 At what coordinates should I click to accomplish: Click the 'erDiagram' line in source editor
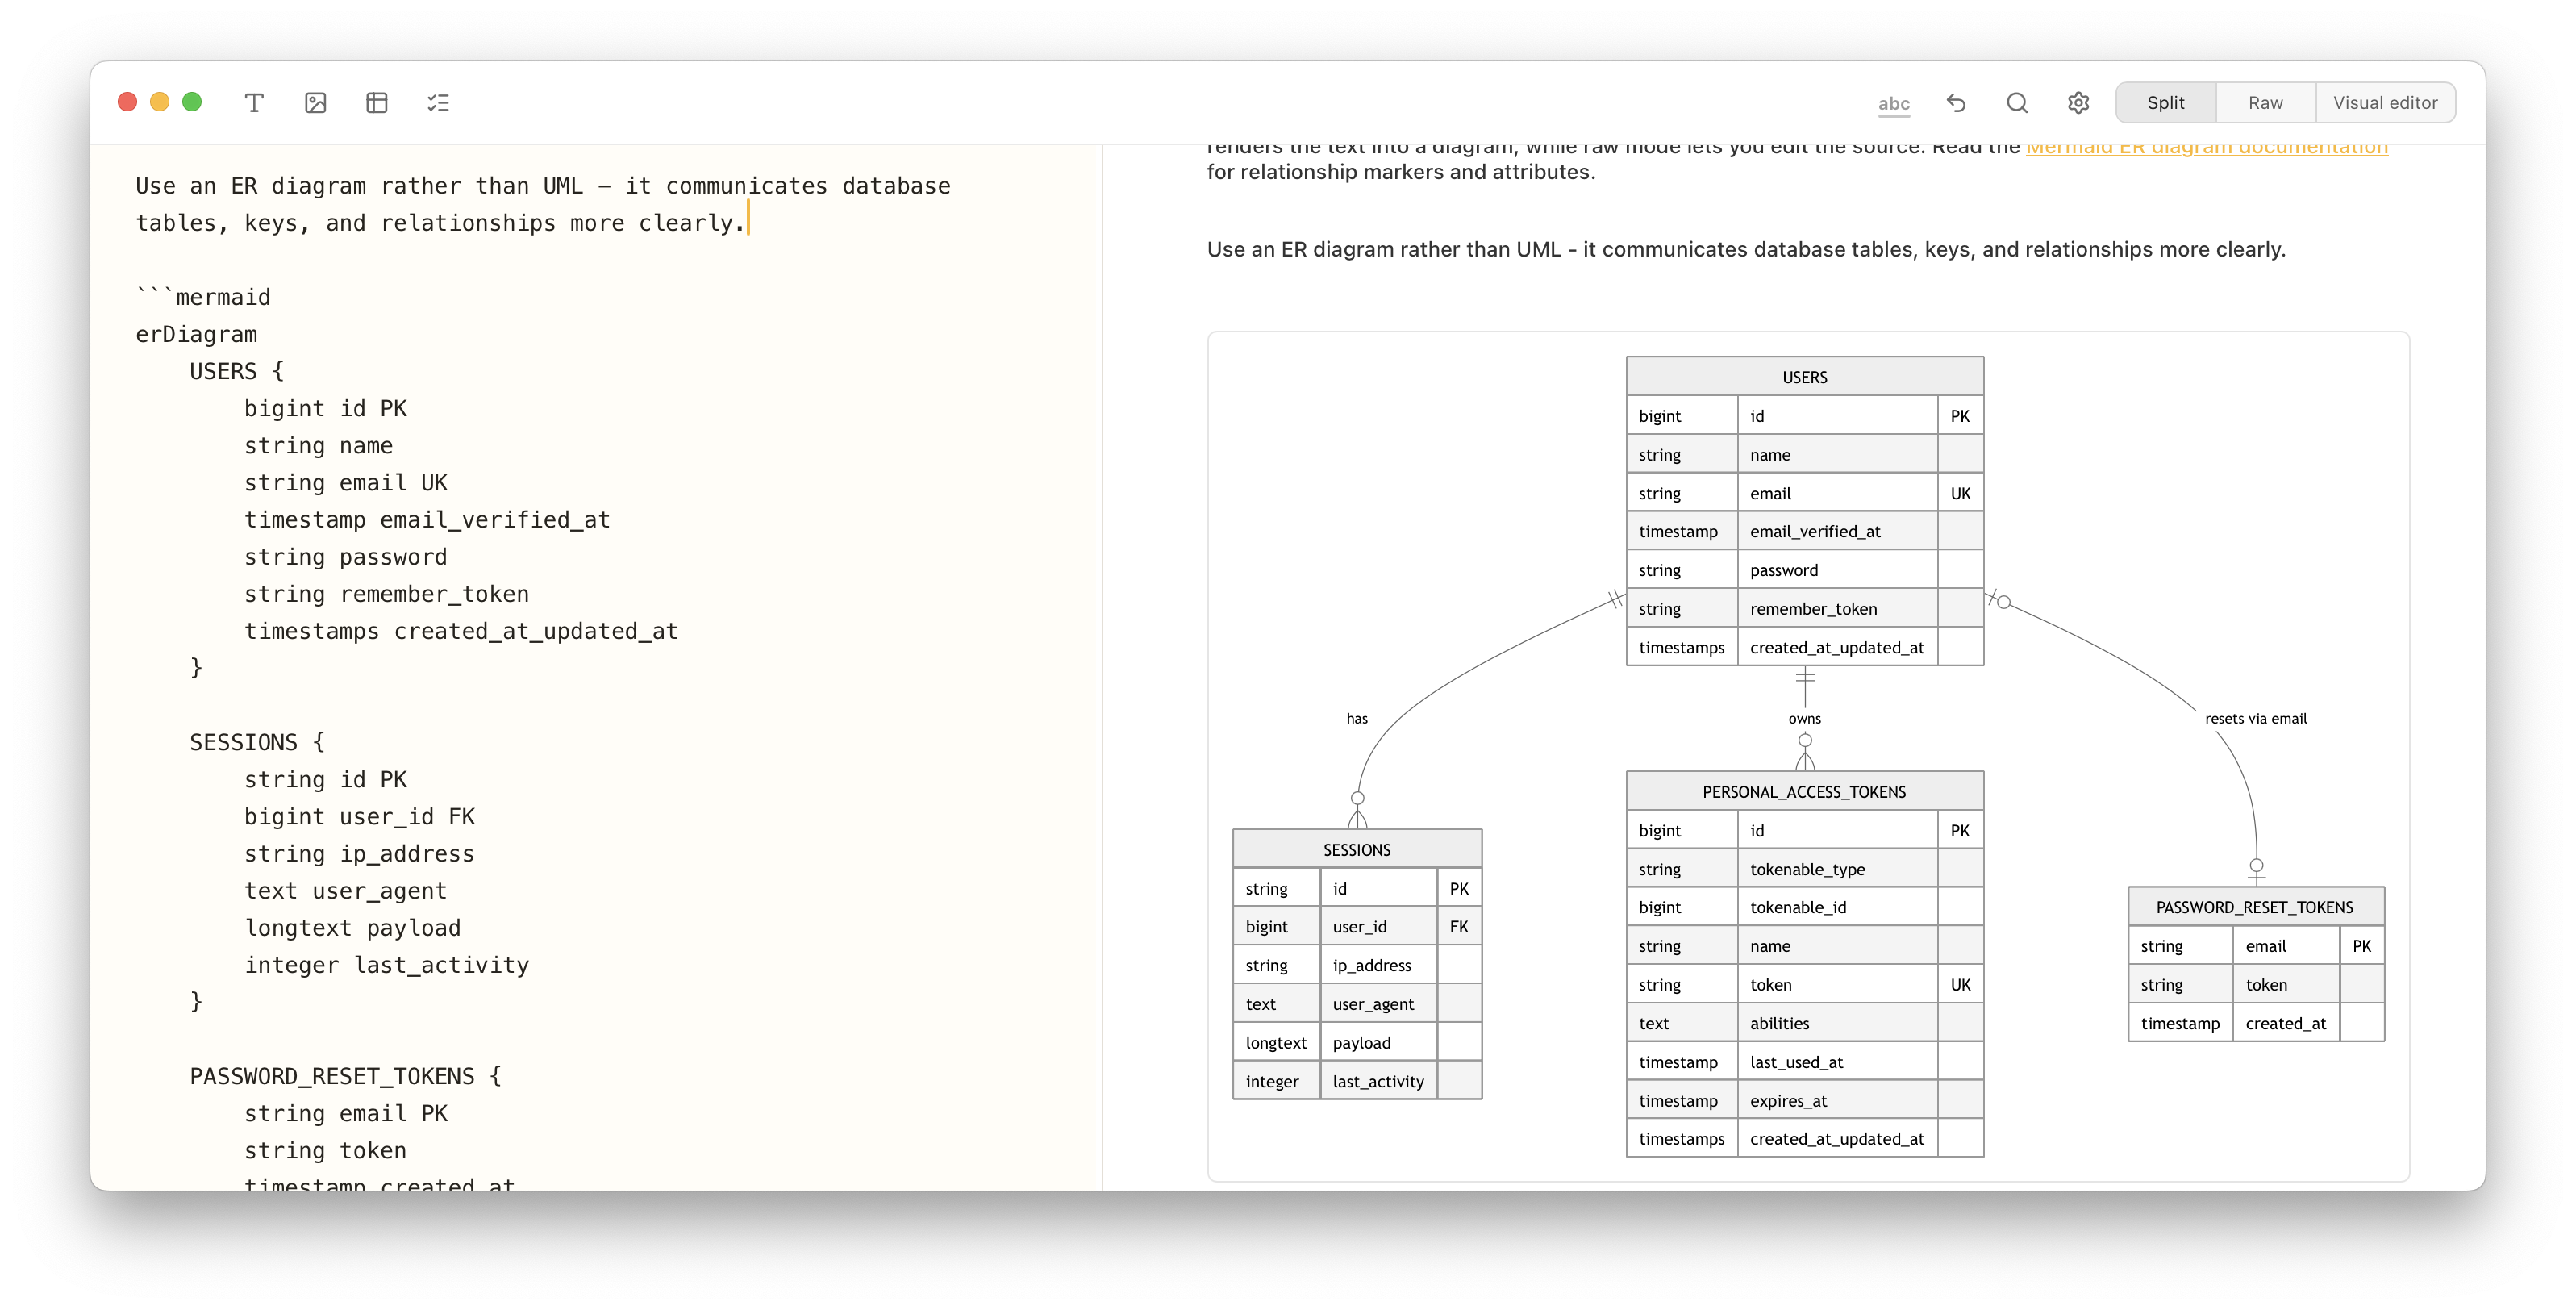point(197,334)
